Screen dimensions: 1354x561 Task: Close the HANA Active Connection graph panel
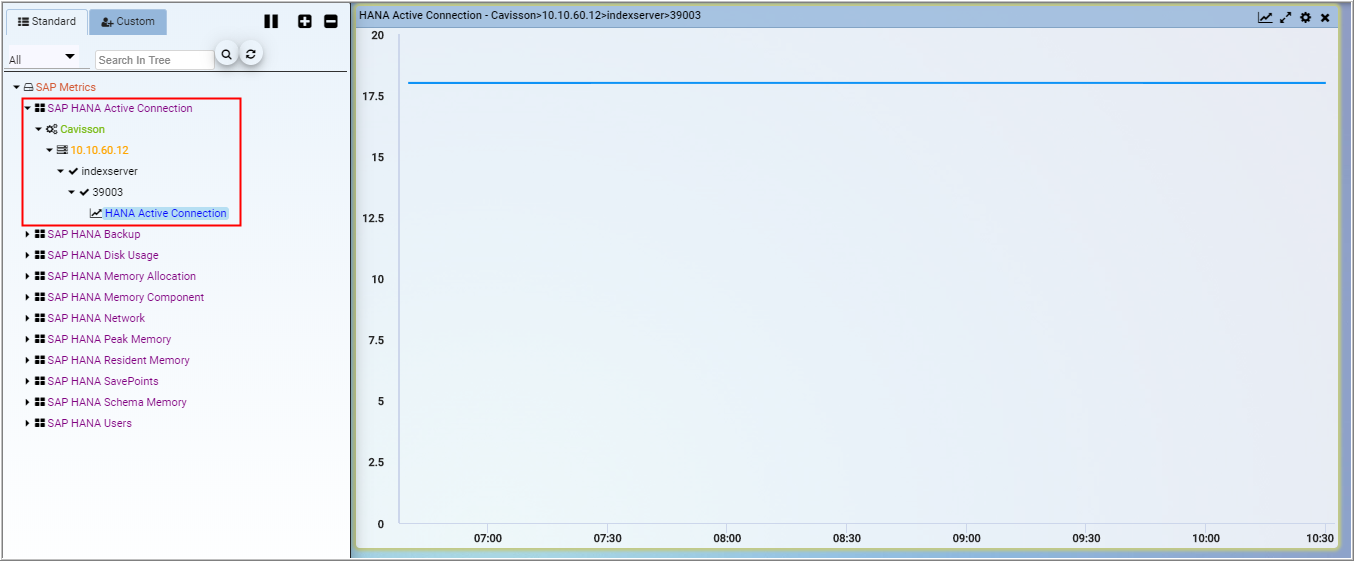point(1325,17)
